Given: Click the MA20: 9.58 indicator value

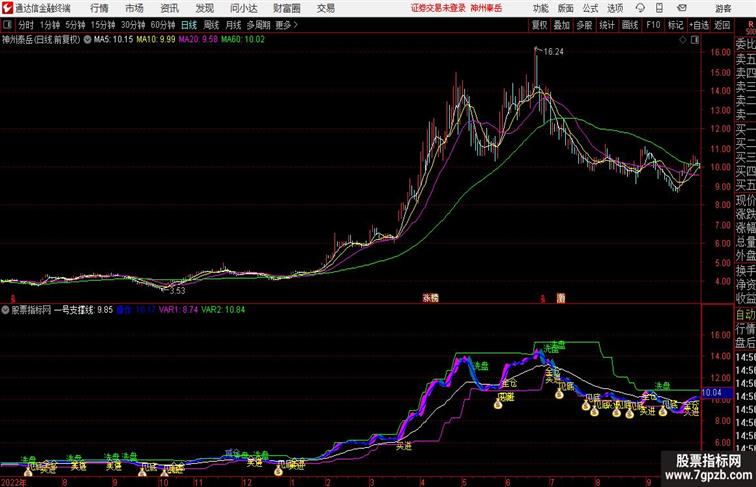Looking at the screenshot, I should (198, 40).
